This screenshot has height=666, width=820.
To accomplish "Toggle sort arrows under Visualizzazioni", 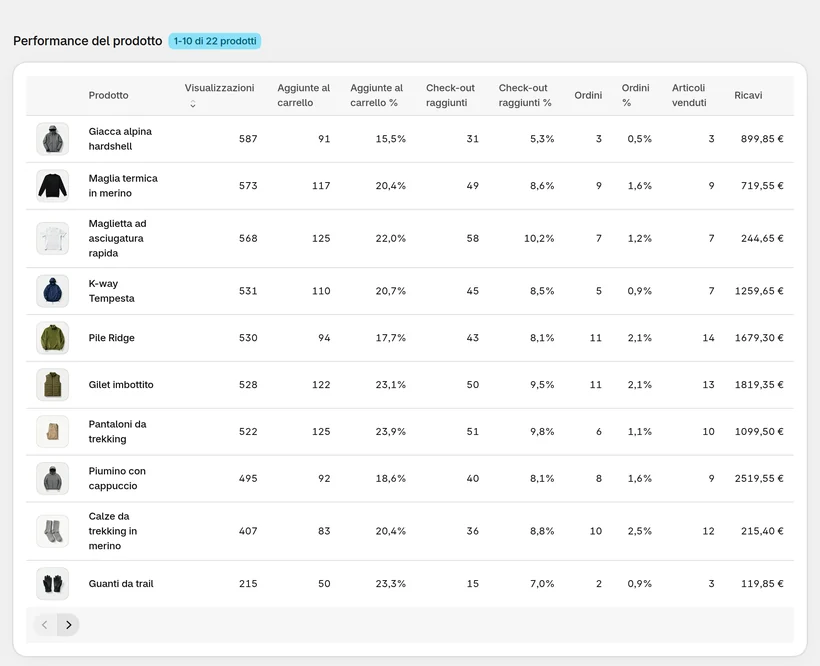I will click(x=193, y=104).
